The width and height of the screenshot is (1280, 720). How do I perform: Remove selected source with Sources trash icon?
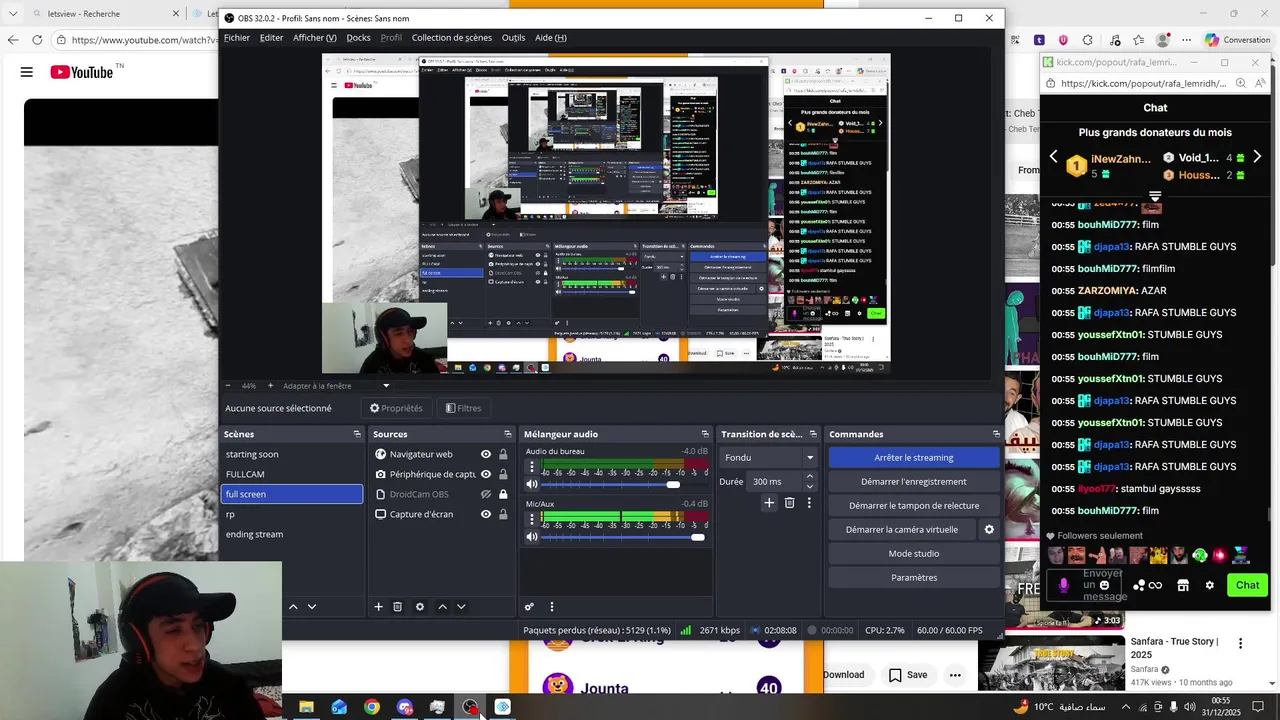[397, 607]
